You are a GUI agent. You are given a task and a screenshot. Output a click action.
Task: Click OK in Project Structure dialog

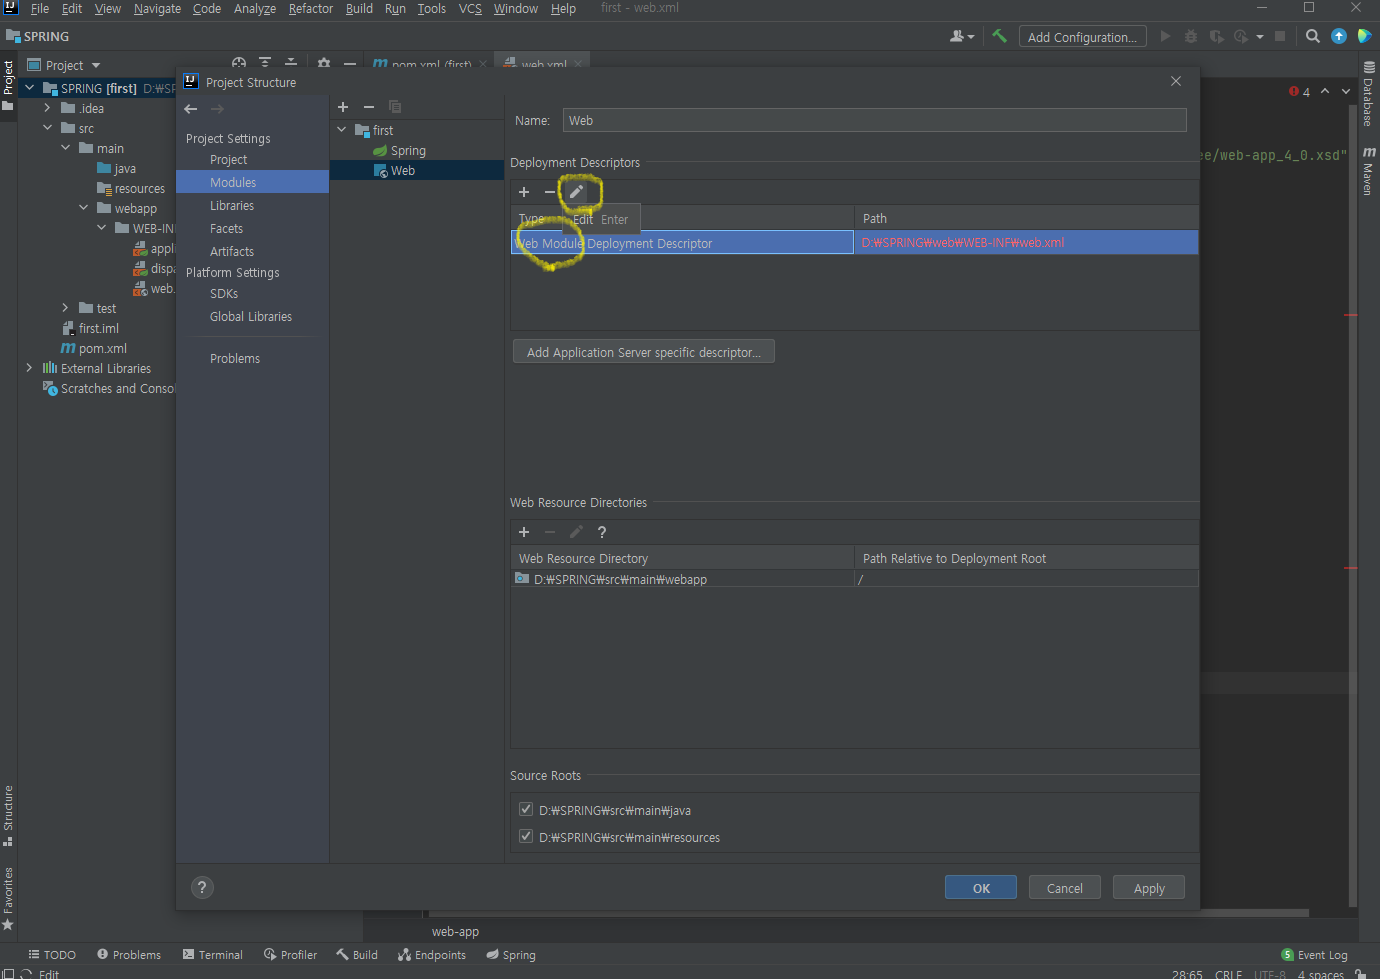[981, 888]
